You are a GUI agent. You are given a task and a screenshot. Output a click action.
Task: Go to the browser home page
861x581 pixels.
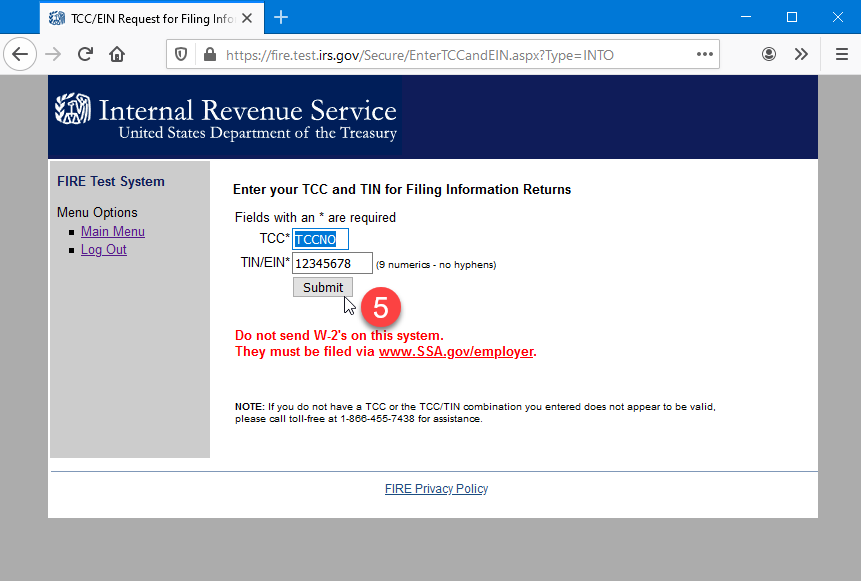[117, 55]
